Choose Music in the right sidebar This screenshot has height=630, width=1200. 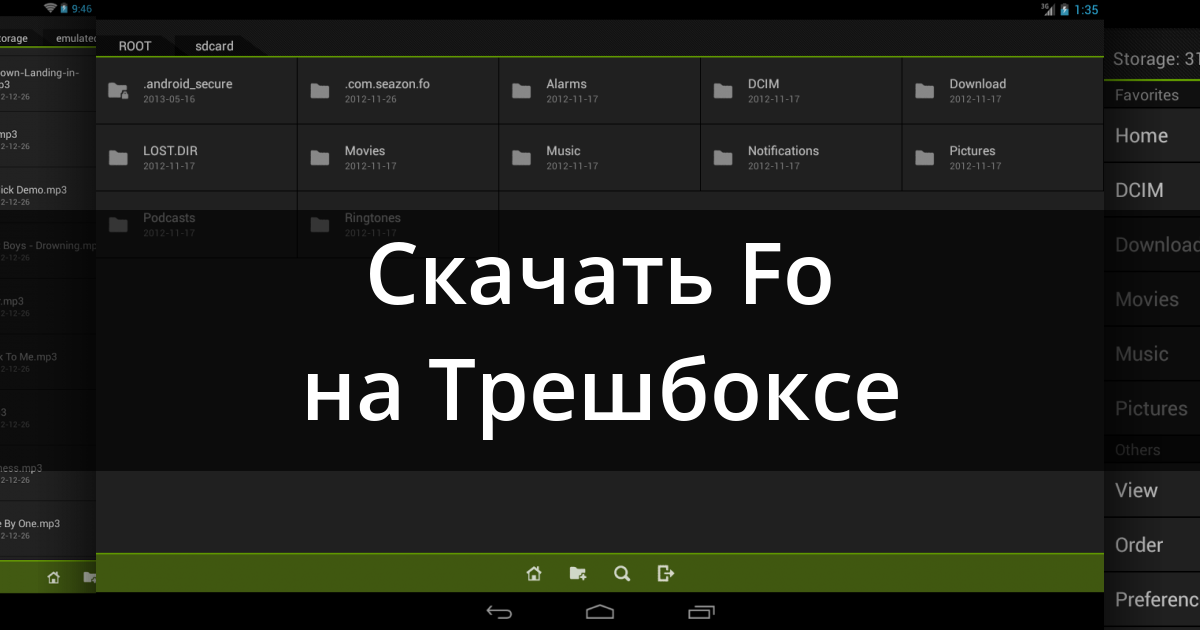pyautogui.click(x=1152, y=354)
